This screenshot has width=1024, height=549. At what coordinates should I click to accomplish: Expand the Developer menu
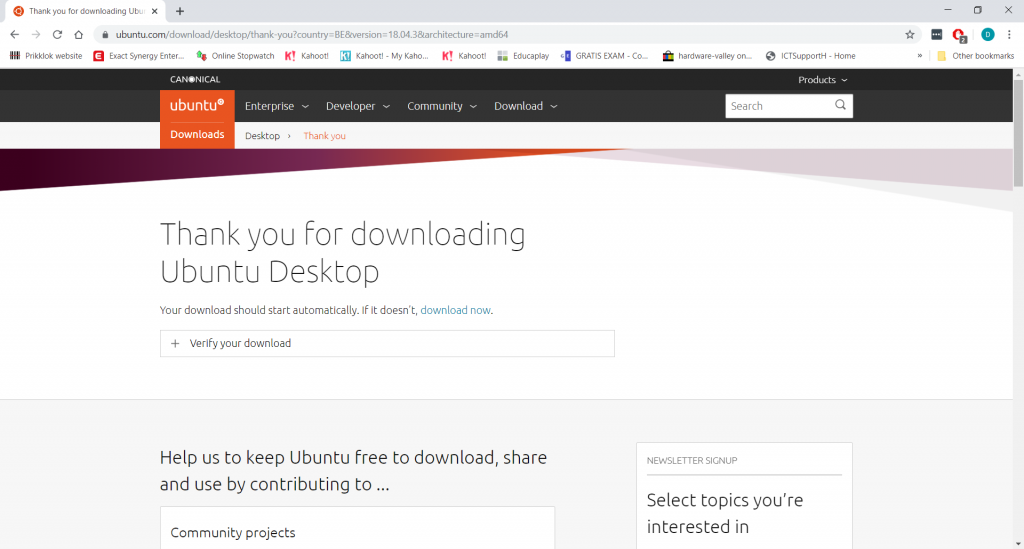[358, 106]
